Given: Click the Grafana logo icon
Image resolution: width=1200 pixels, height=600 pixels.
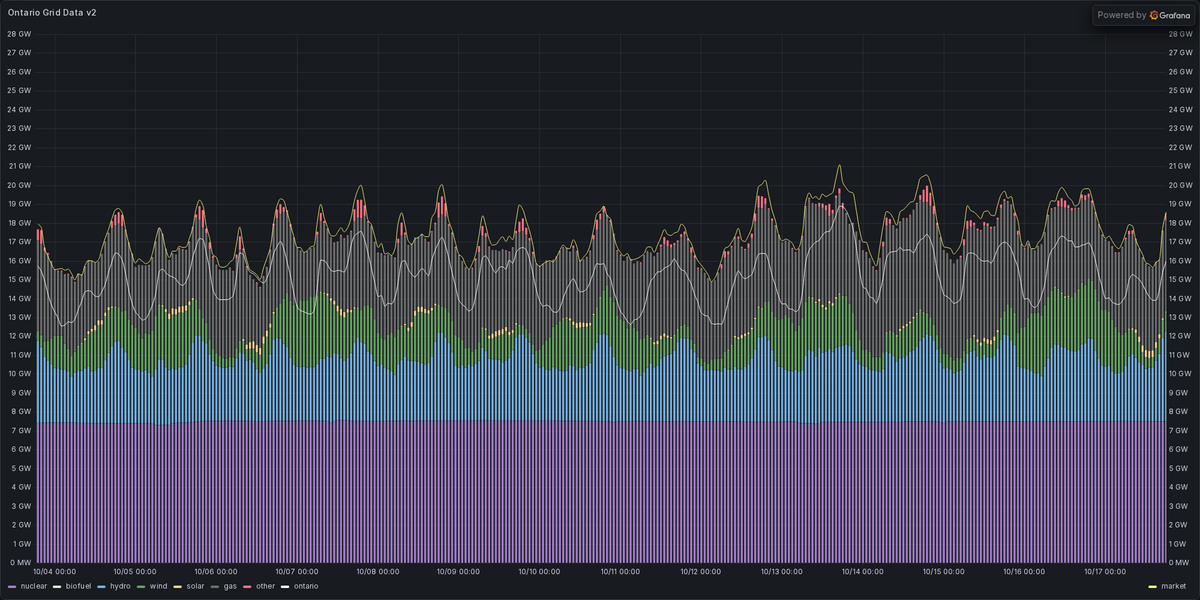Looking at the screenshot, I should coord(1154,15).
